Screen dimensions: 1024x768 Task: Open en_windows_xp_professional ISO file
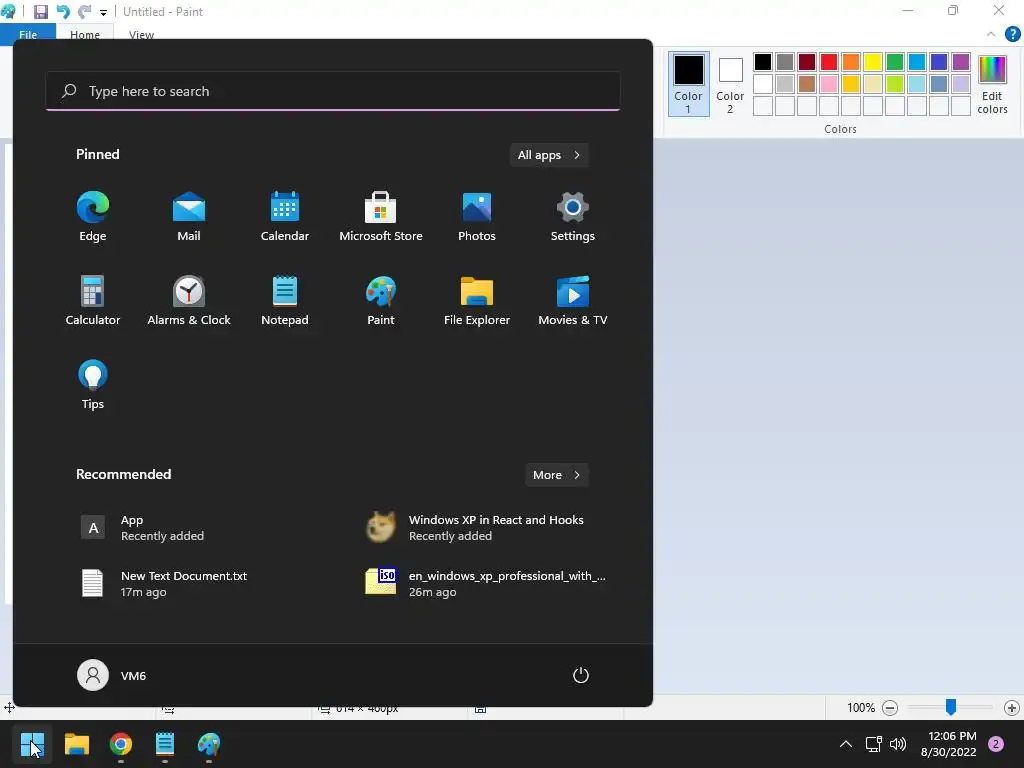tap(487, 583)
